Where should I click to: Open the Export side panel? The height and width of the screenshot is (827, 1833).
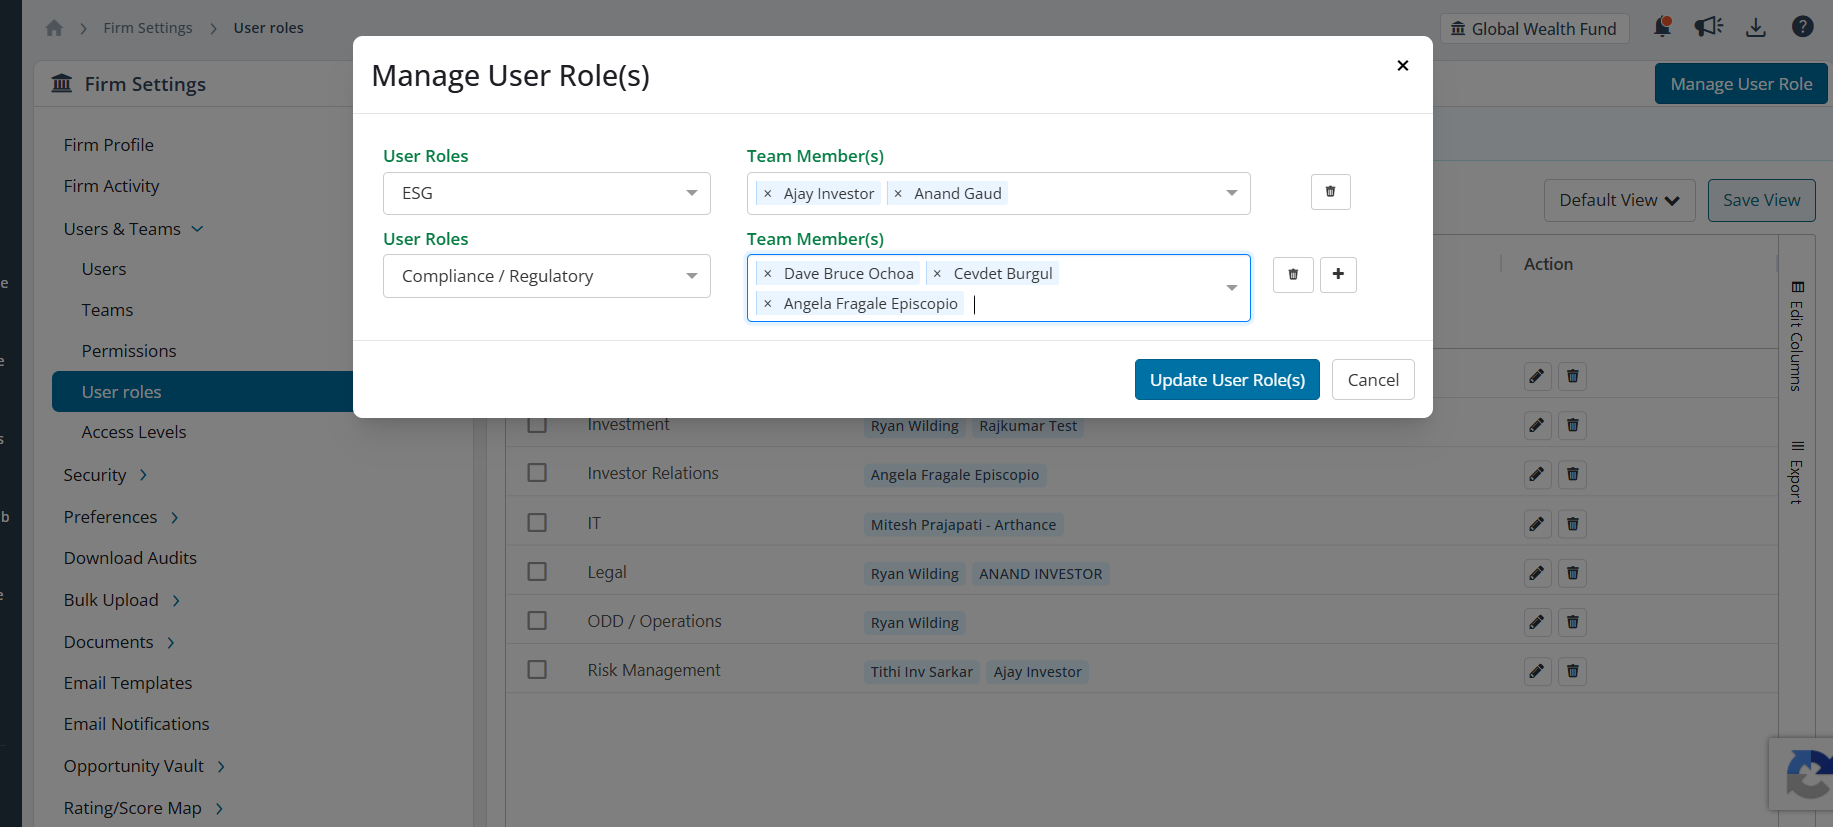tap(1797, 472)
